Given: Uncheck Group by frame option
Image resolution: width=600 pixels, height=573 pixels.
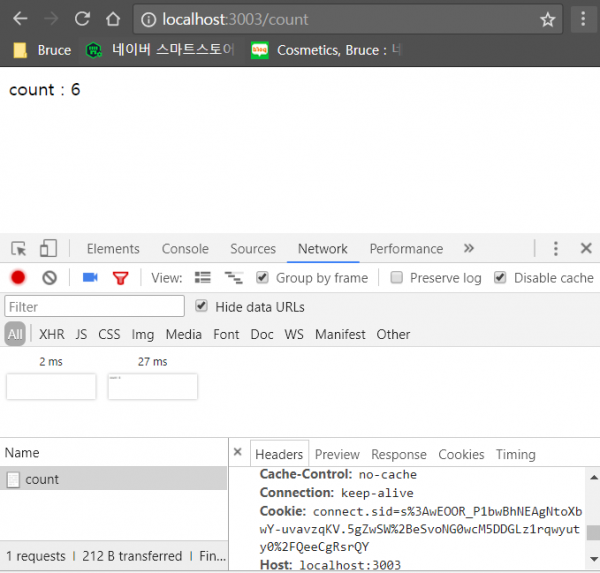Looking at the screenshot, I should (x=263, y=278).
